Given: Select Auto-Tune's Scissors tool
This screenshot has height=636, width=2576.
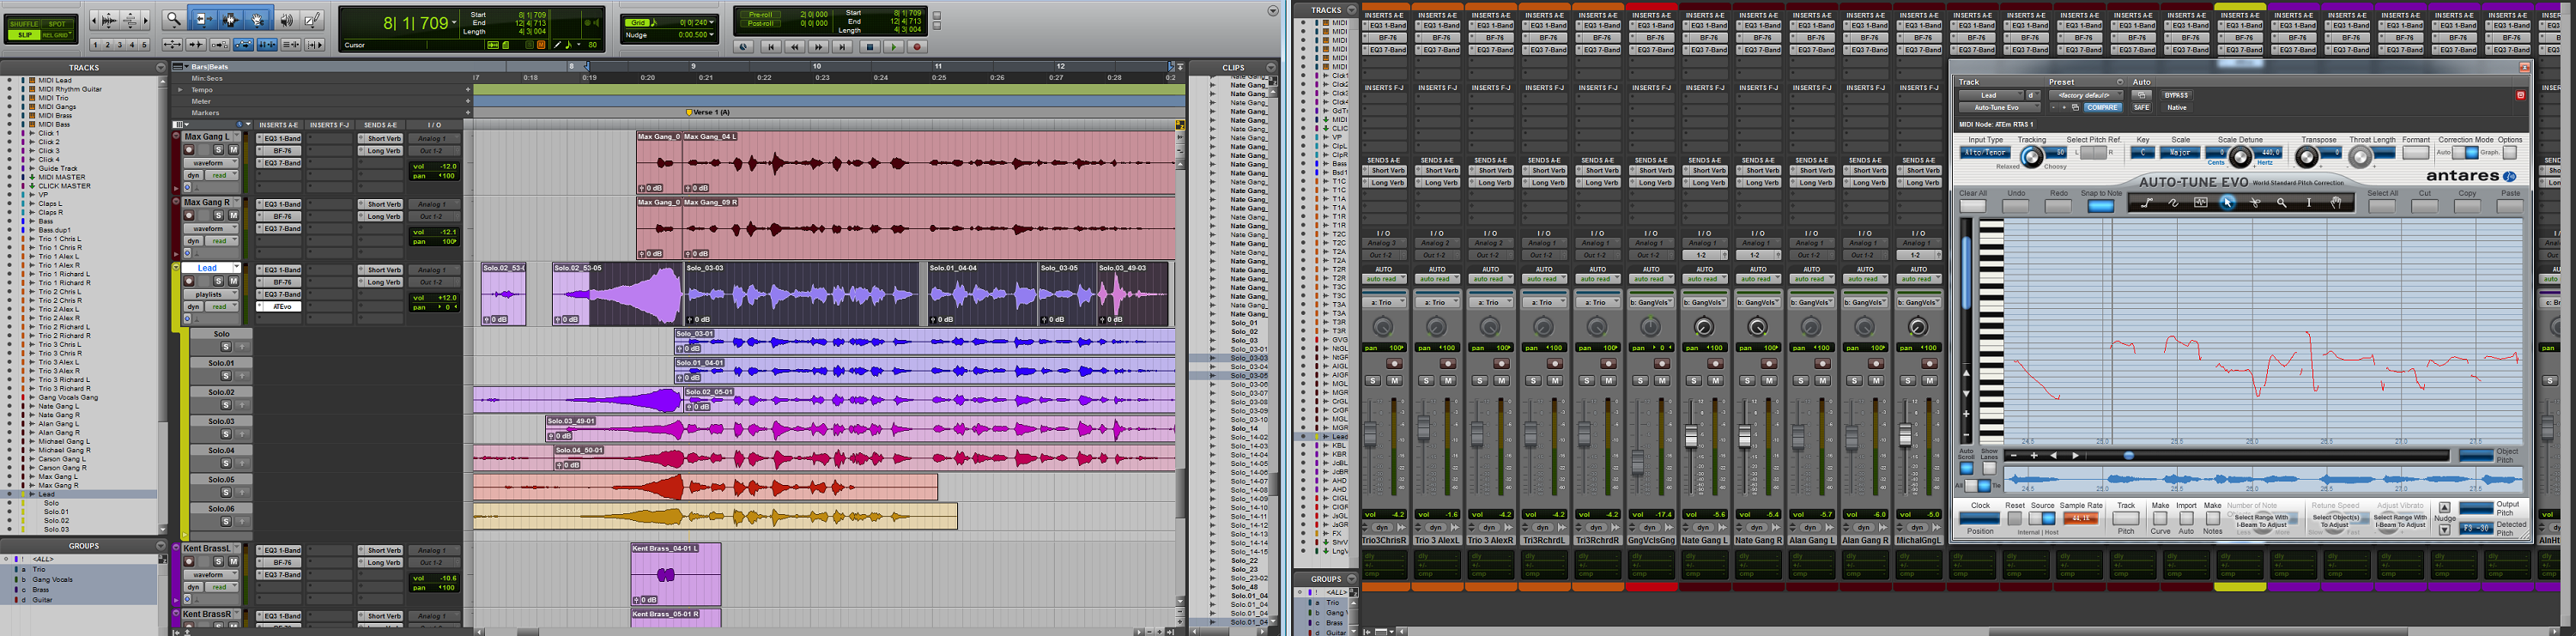Looking at the screenshot, I should coord(2255,203).
